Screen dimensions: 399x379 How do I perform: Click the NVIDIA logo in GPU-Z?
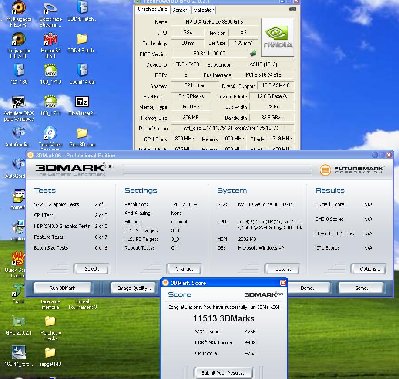click(278, 38)
